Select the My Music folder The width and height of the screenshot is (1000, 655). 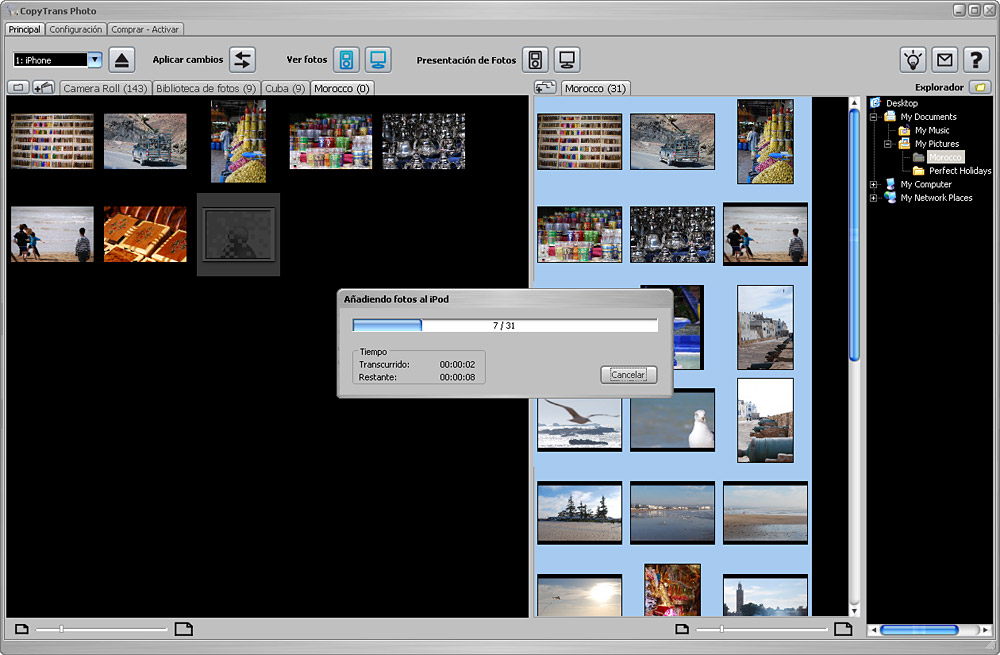click(932, 130)
